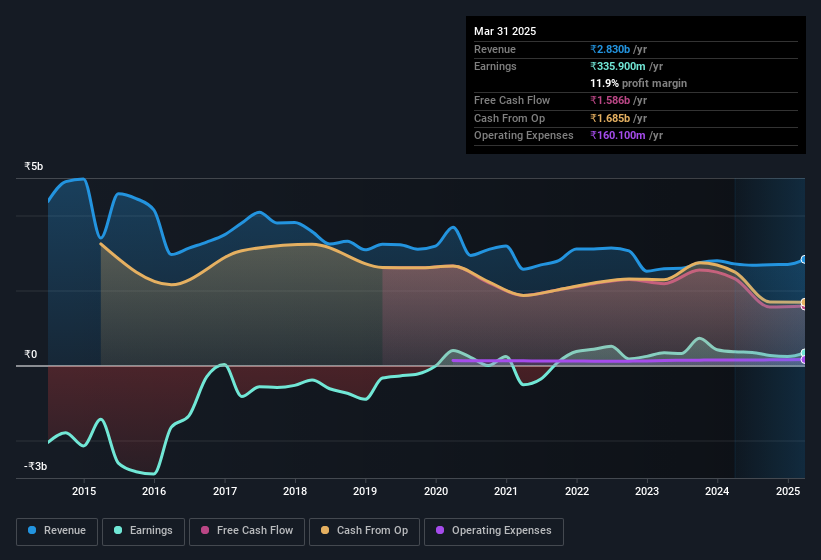Screen dimensions: 821x560
Task: Click the 2015 x-axis label
Action: point(84,491)
